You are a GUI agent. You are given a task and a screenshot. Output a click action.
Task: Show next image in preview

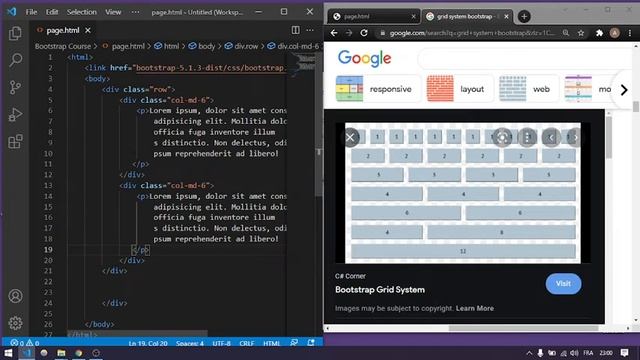(x=575, y=138)
